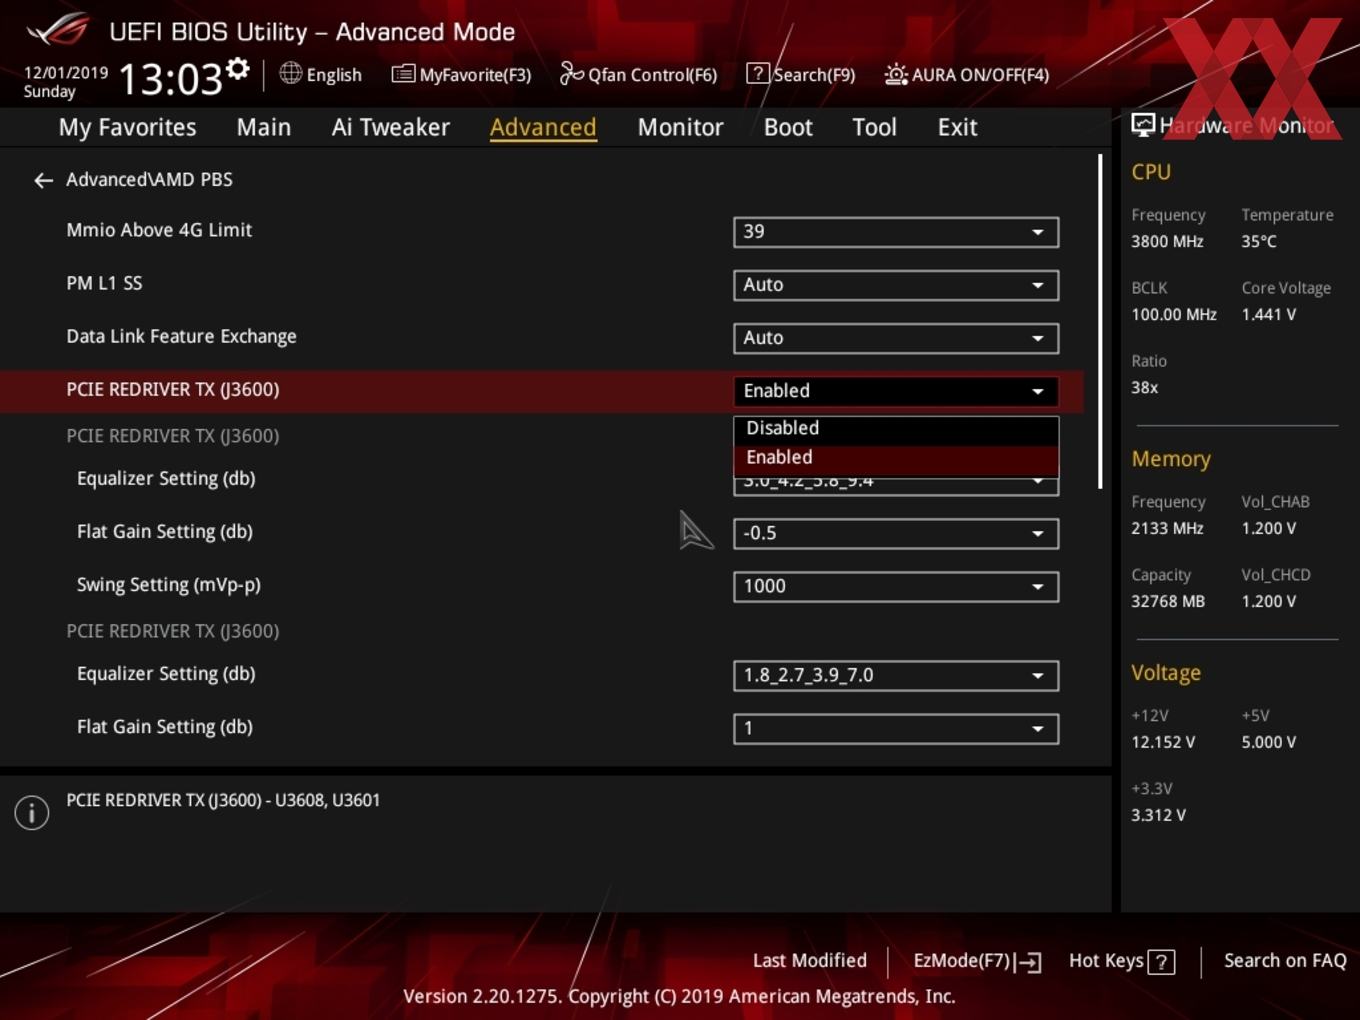Click the 13:03 clock display
1360x1020 pixels.
pyautogui.click(x=170, y=78)
